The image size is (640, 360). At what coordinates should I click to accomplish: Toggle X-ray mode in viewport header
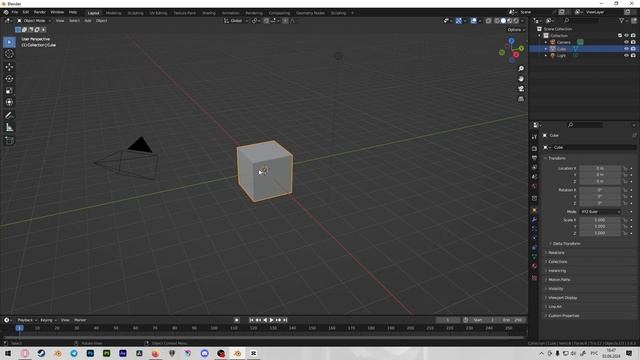coord(489,21)
